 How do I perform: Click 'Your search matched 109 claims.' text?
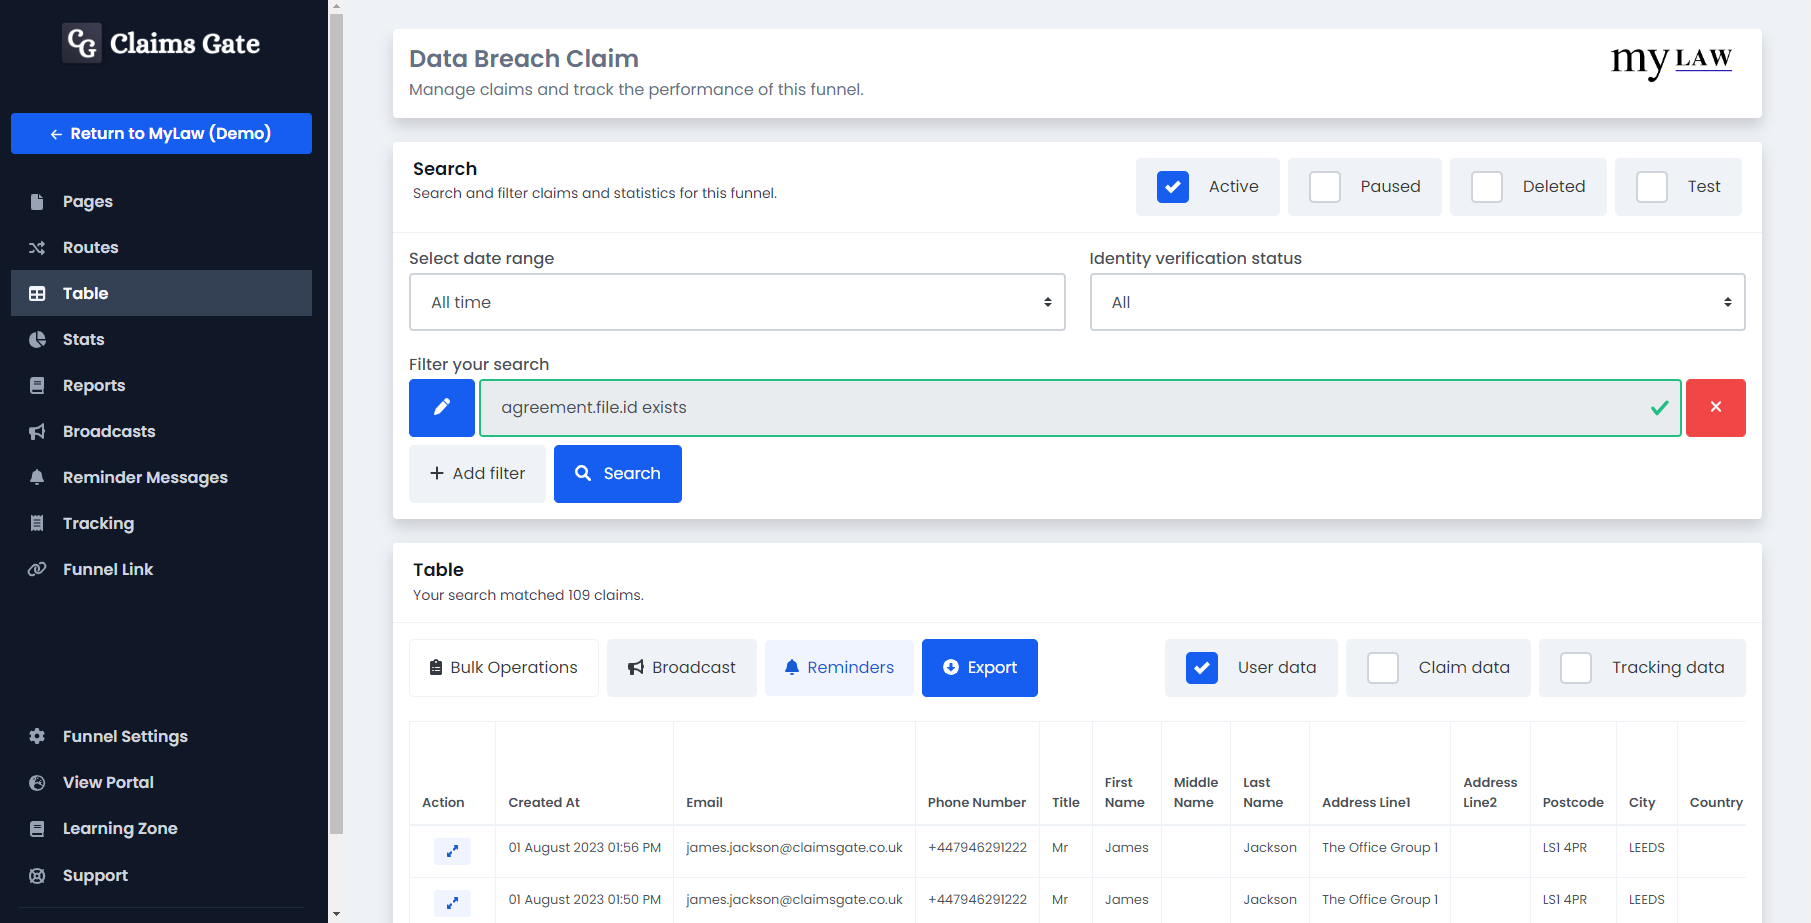528,596
